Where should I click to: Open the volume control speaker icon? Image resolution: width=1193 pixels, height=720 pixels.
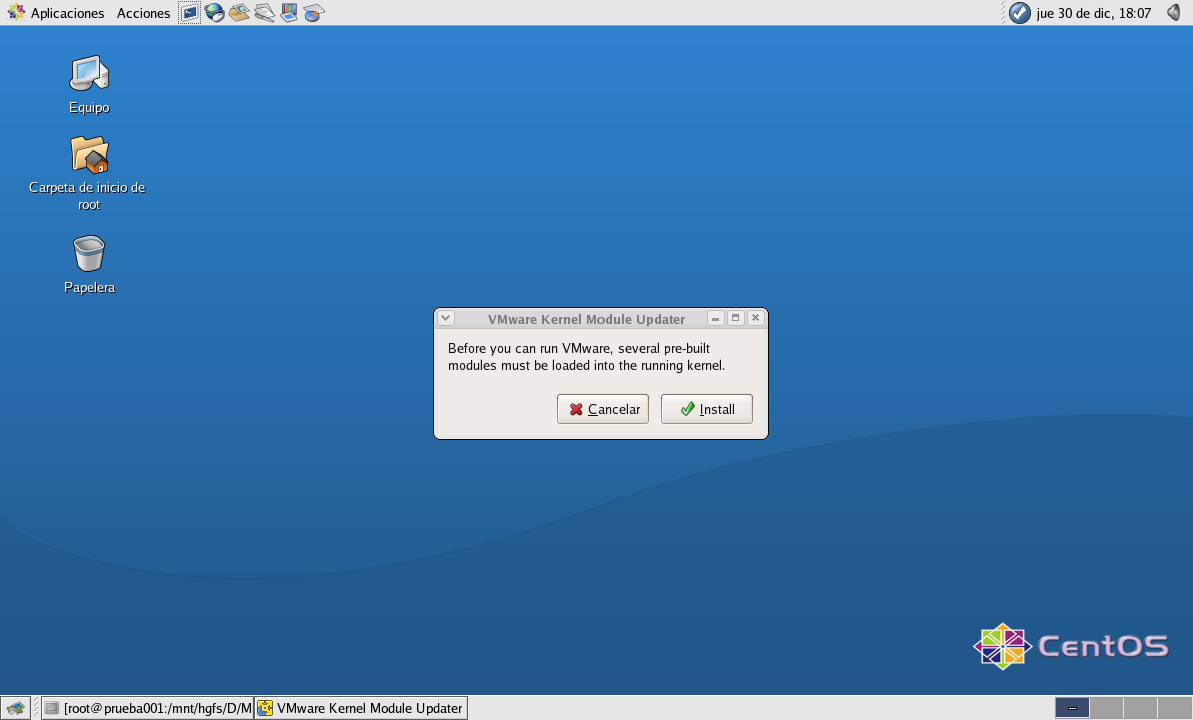point(1174,13)
